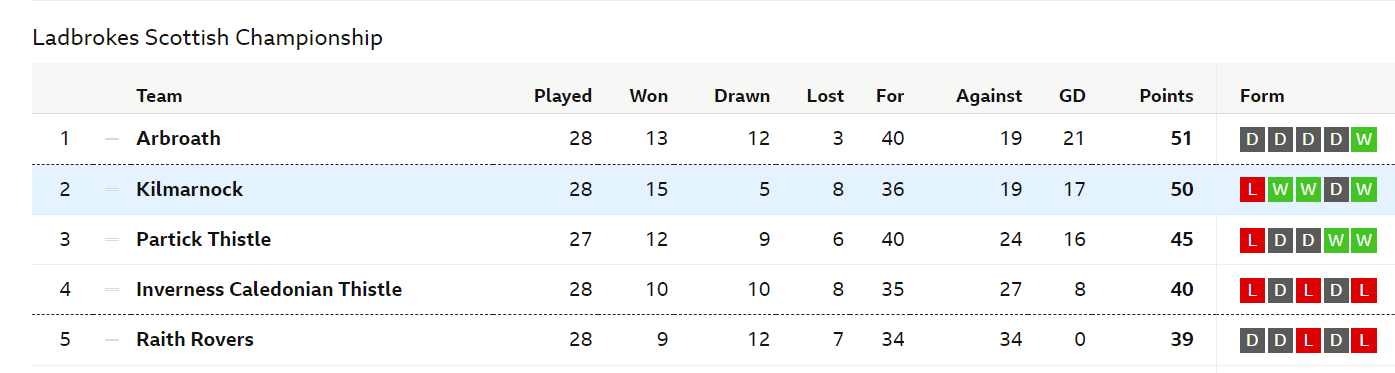The height and width of the screenshot is (373, 1395).
Task: Click the position movement dash beside Arbroath
Action: [112, 139]
